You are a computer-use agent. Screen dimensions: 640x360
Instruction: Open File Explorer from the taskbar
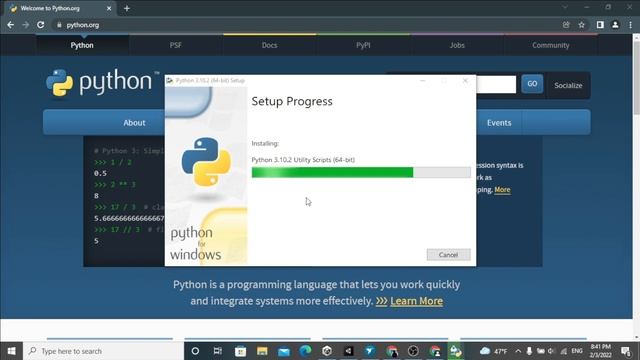(262, 351)
